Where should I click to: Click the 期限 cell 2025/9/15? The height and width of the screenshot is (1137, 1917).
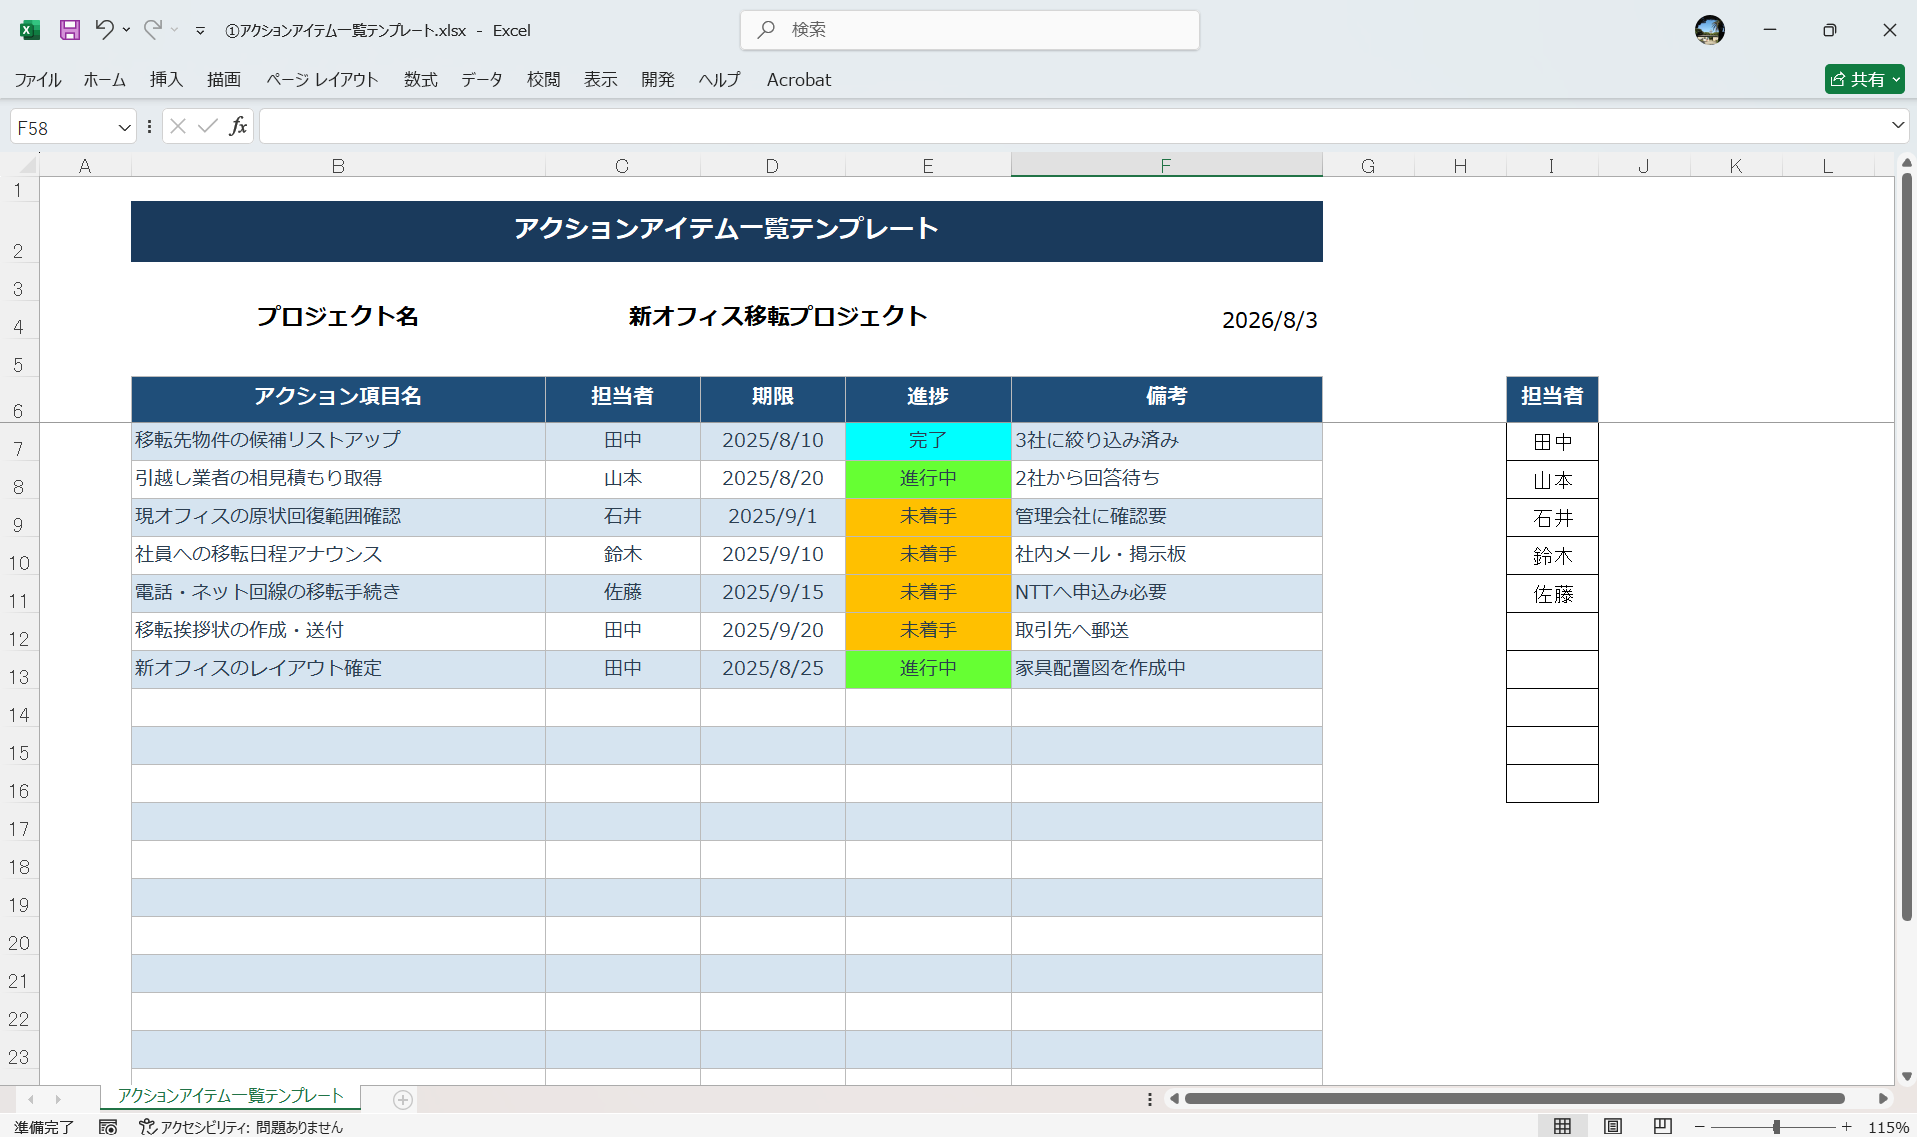[x=773, y=593]
